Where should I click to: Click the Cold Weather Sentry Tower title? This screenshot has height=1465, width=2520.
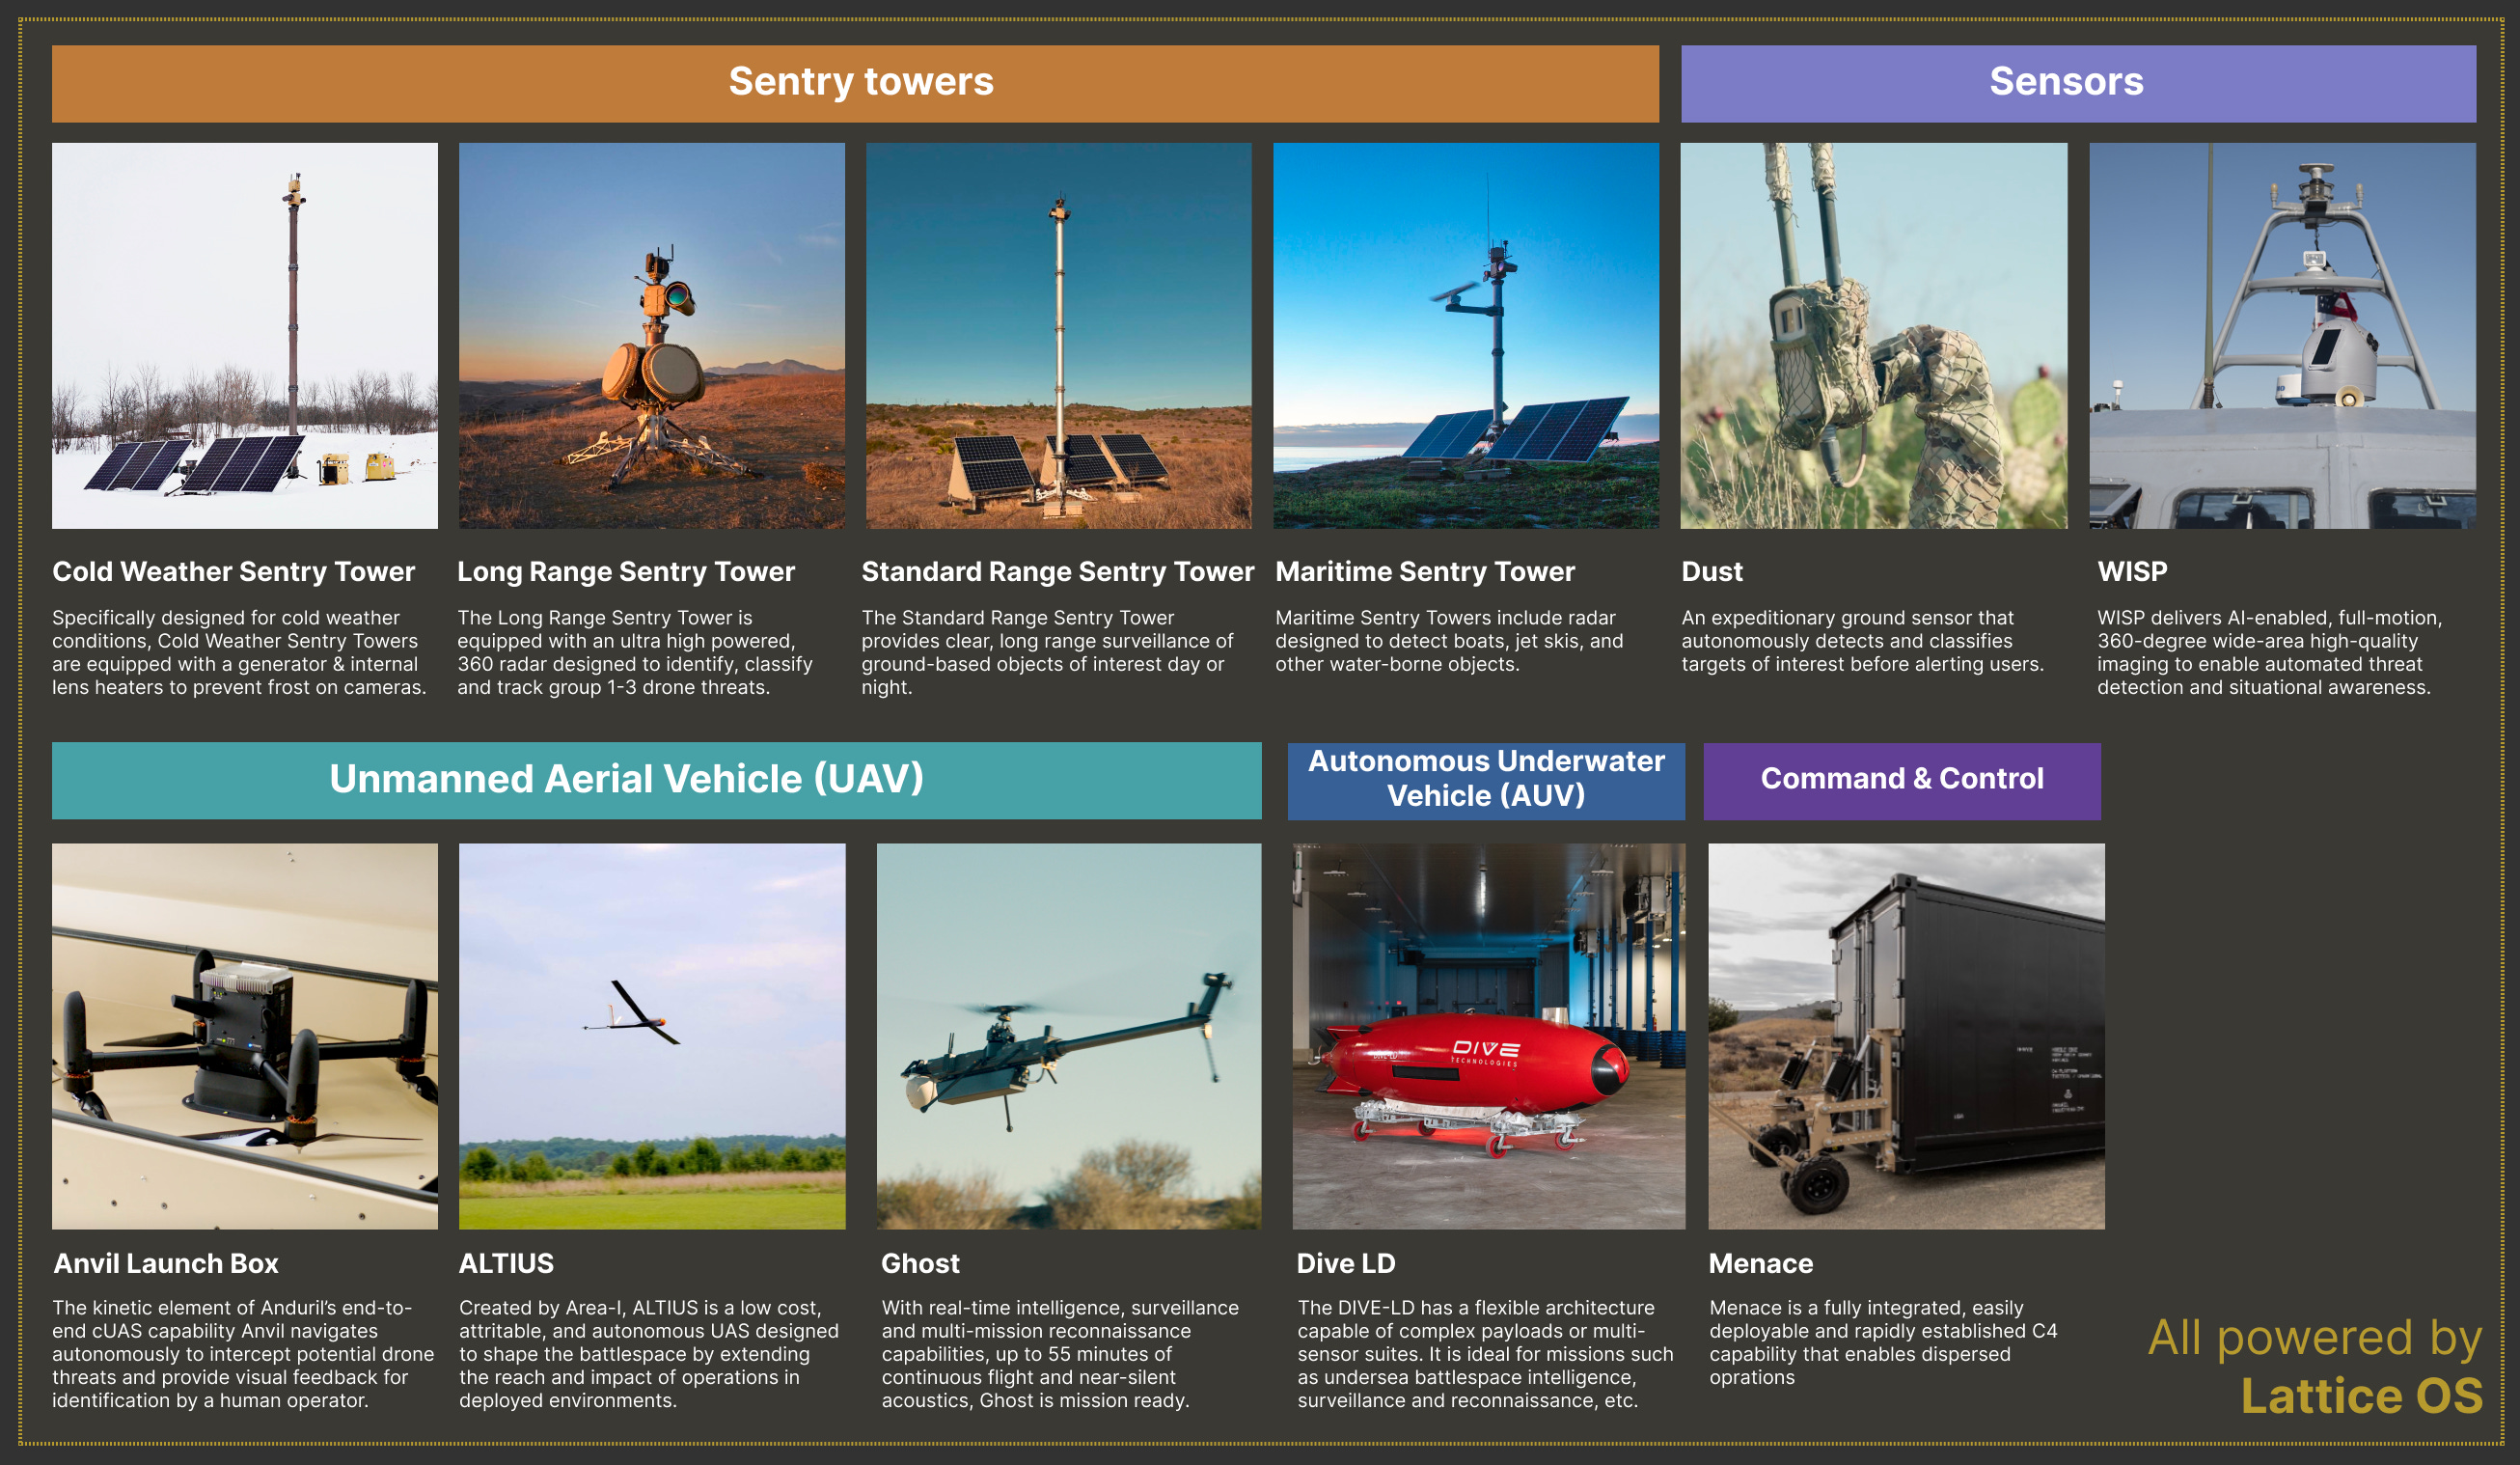233,572
